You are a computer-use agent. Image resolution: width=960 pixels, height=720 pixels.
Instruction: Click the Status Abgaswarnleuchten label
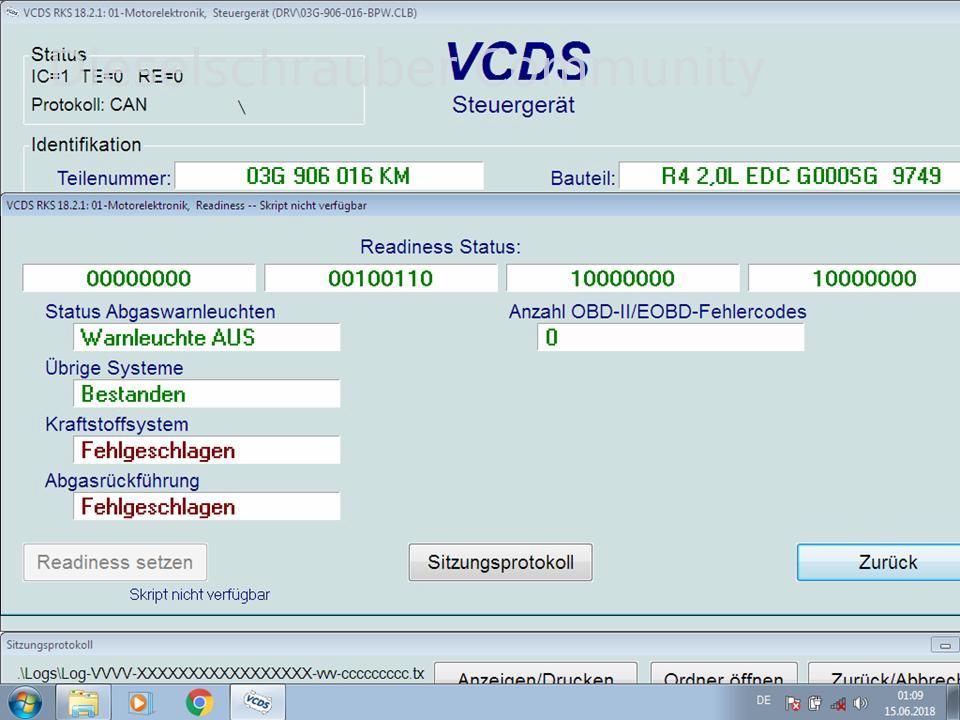click(160, 312)
